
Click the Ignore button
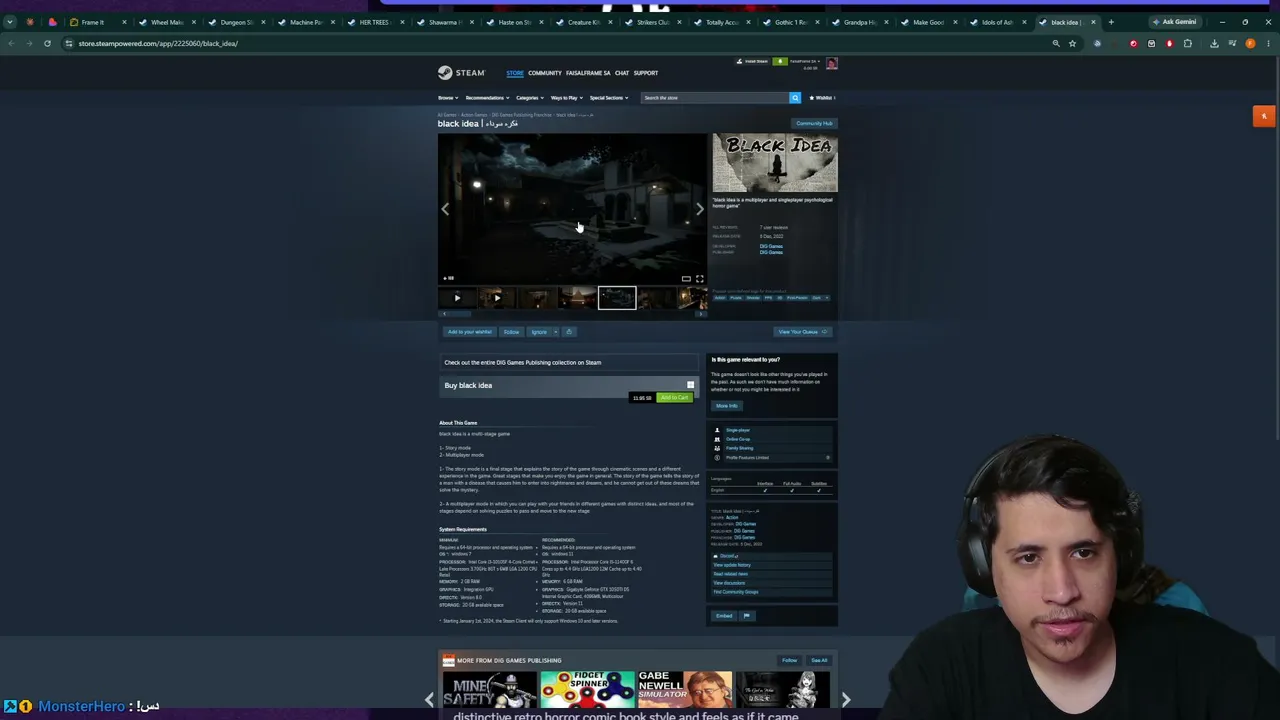tap(539, 332)
